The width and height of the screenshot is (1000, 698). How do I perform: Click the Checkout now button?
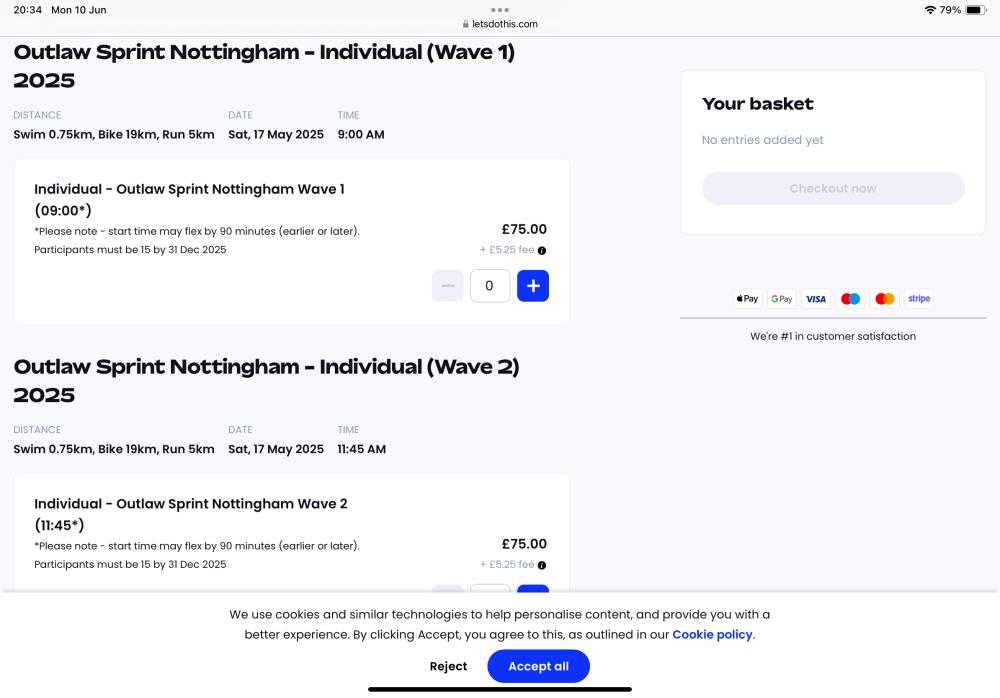[833, 188]
